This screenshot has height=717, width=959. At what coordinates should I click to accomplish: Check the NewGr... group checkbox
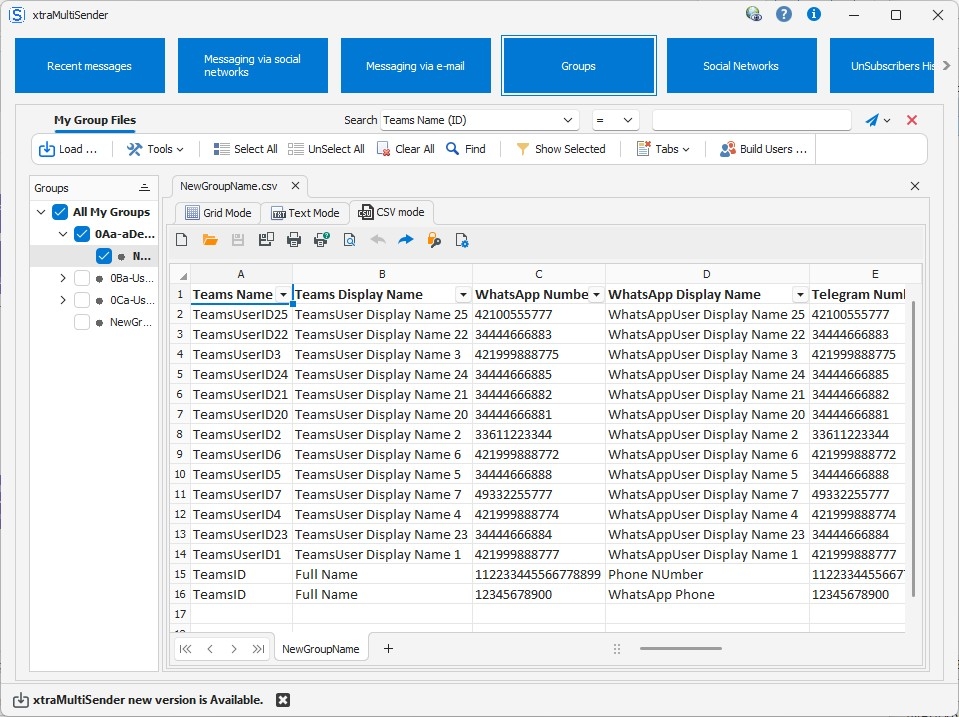(x=82, y=322)
